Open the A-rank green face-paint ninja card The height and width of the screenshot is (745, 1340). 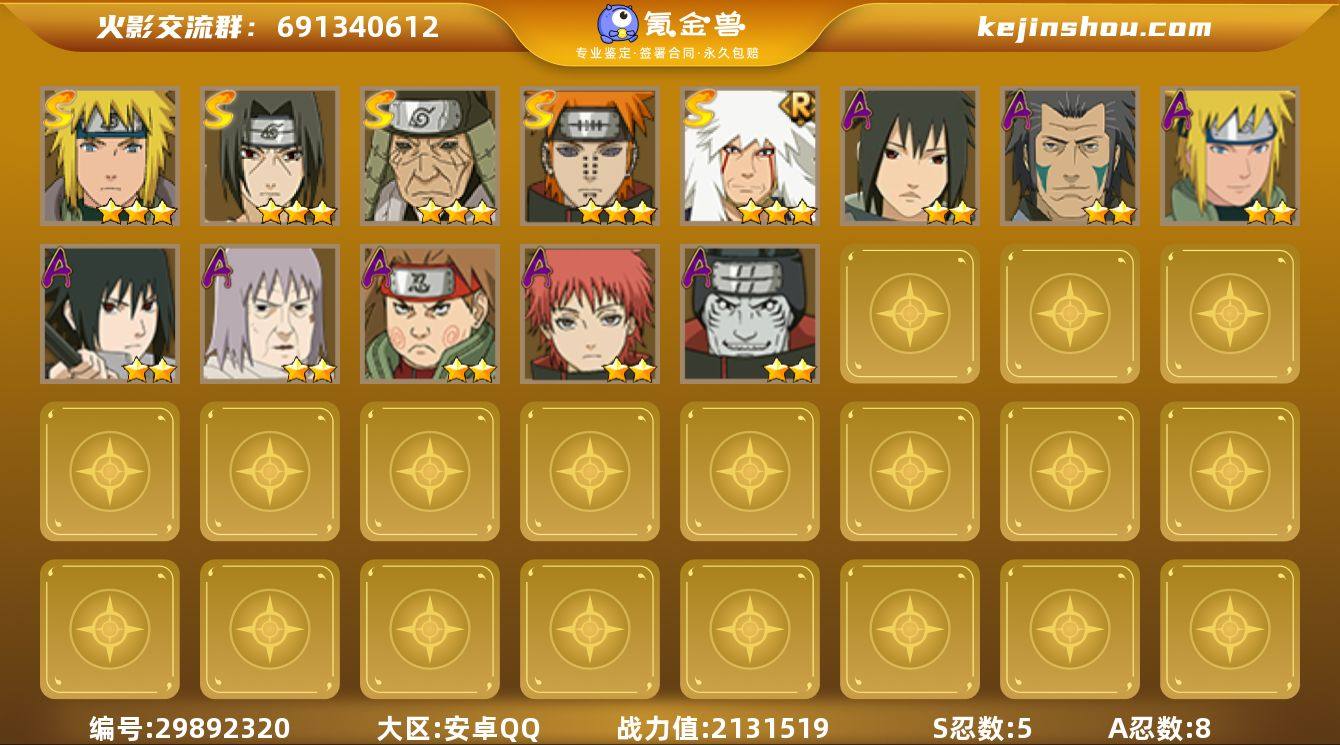tap(1069, 156)
